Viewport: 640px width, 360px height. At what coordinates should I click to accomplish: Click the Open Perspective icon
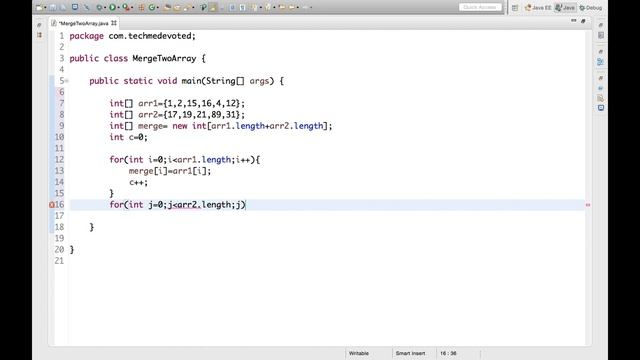515,7
